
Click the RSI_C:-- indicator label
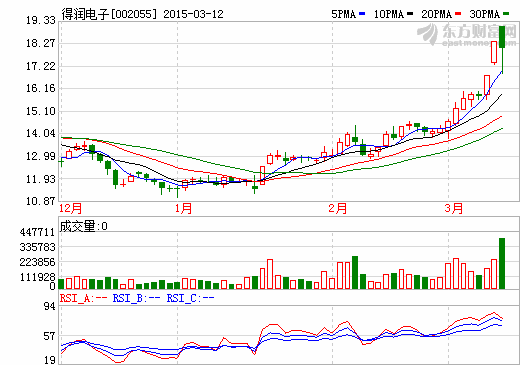tap(190, 298)
